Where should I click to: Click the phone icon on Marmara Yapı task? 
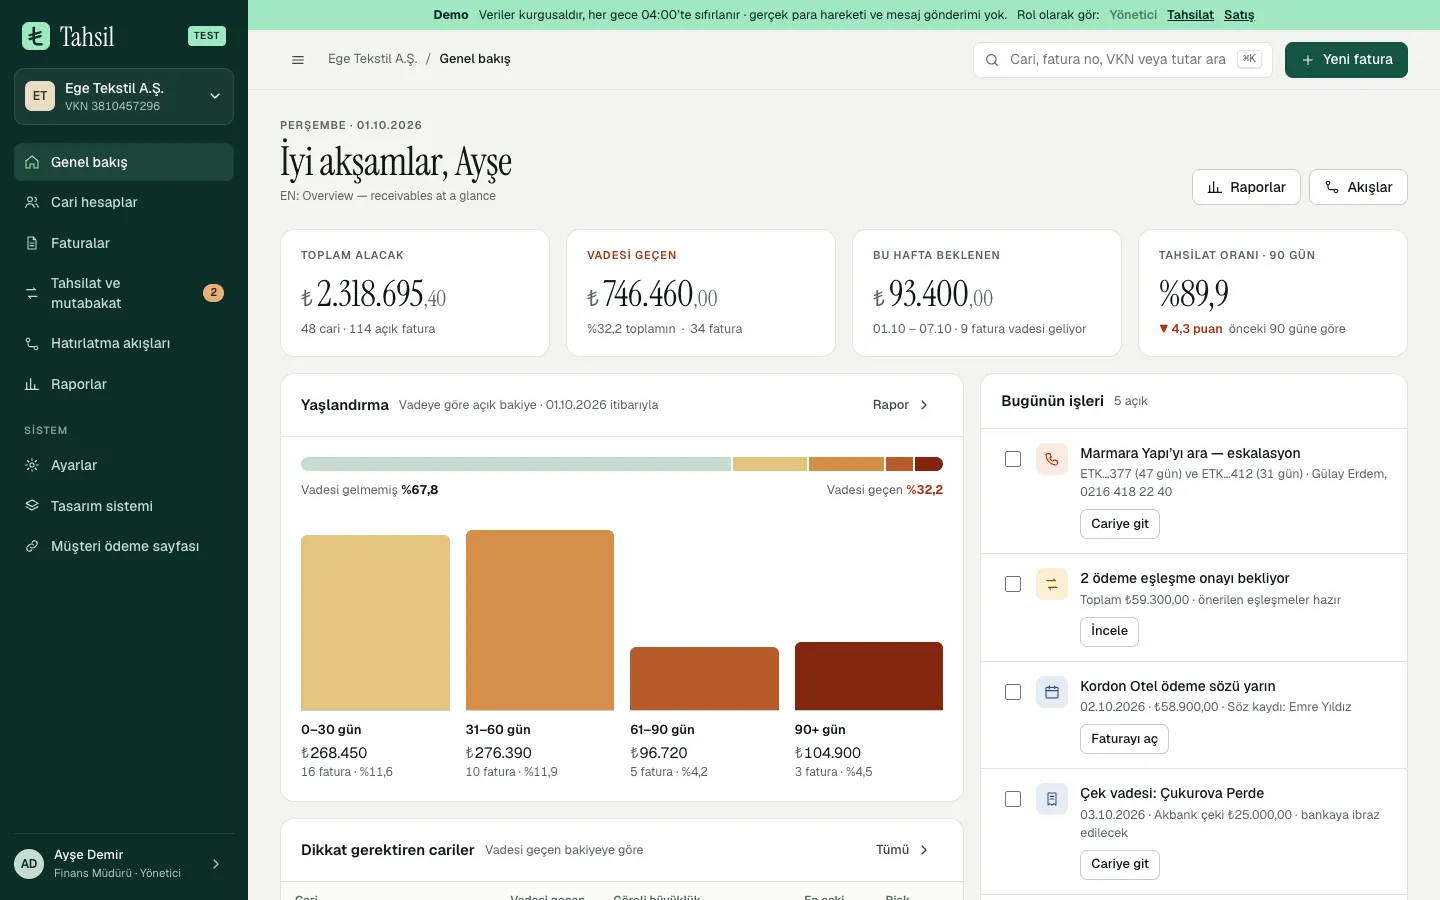[x=1052, y=460]
